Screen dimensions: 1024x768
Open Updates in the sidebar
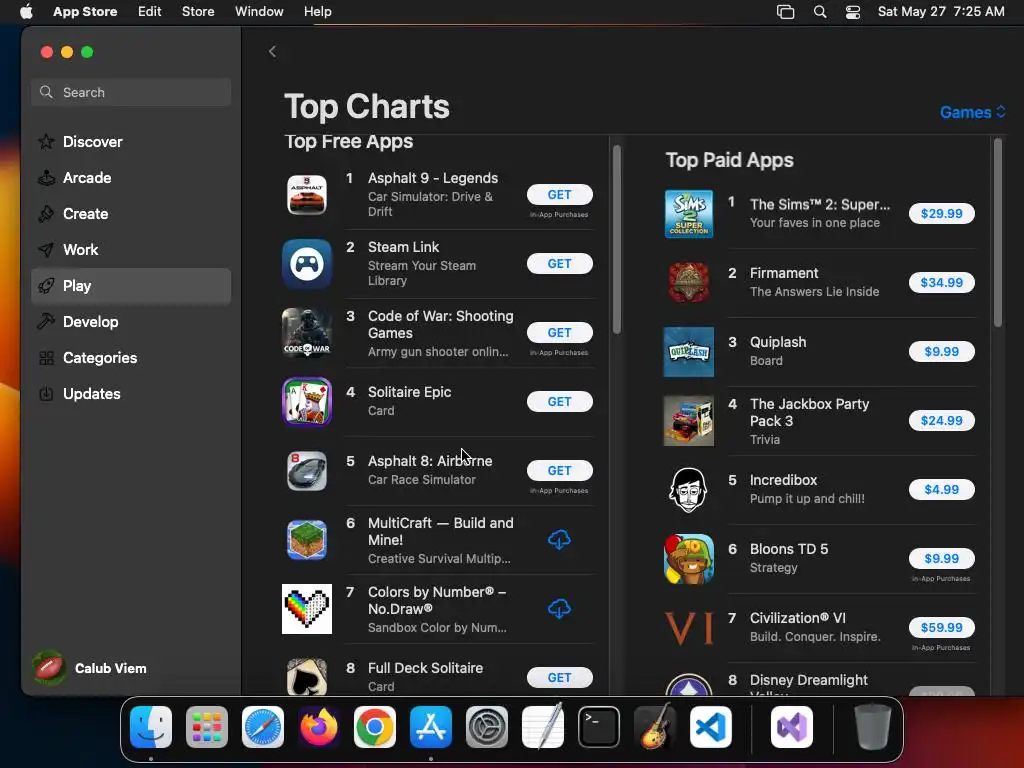click(x=131, y=394)
